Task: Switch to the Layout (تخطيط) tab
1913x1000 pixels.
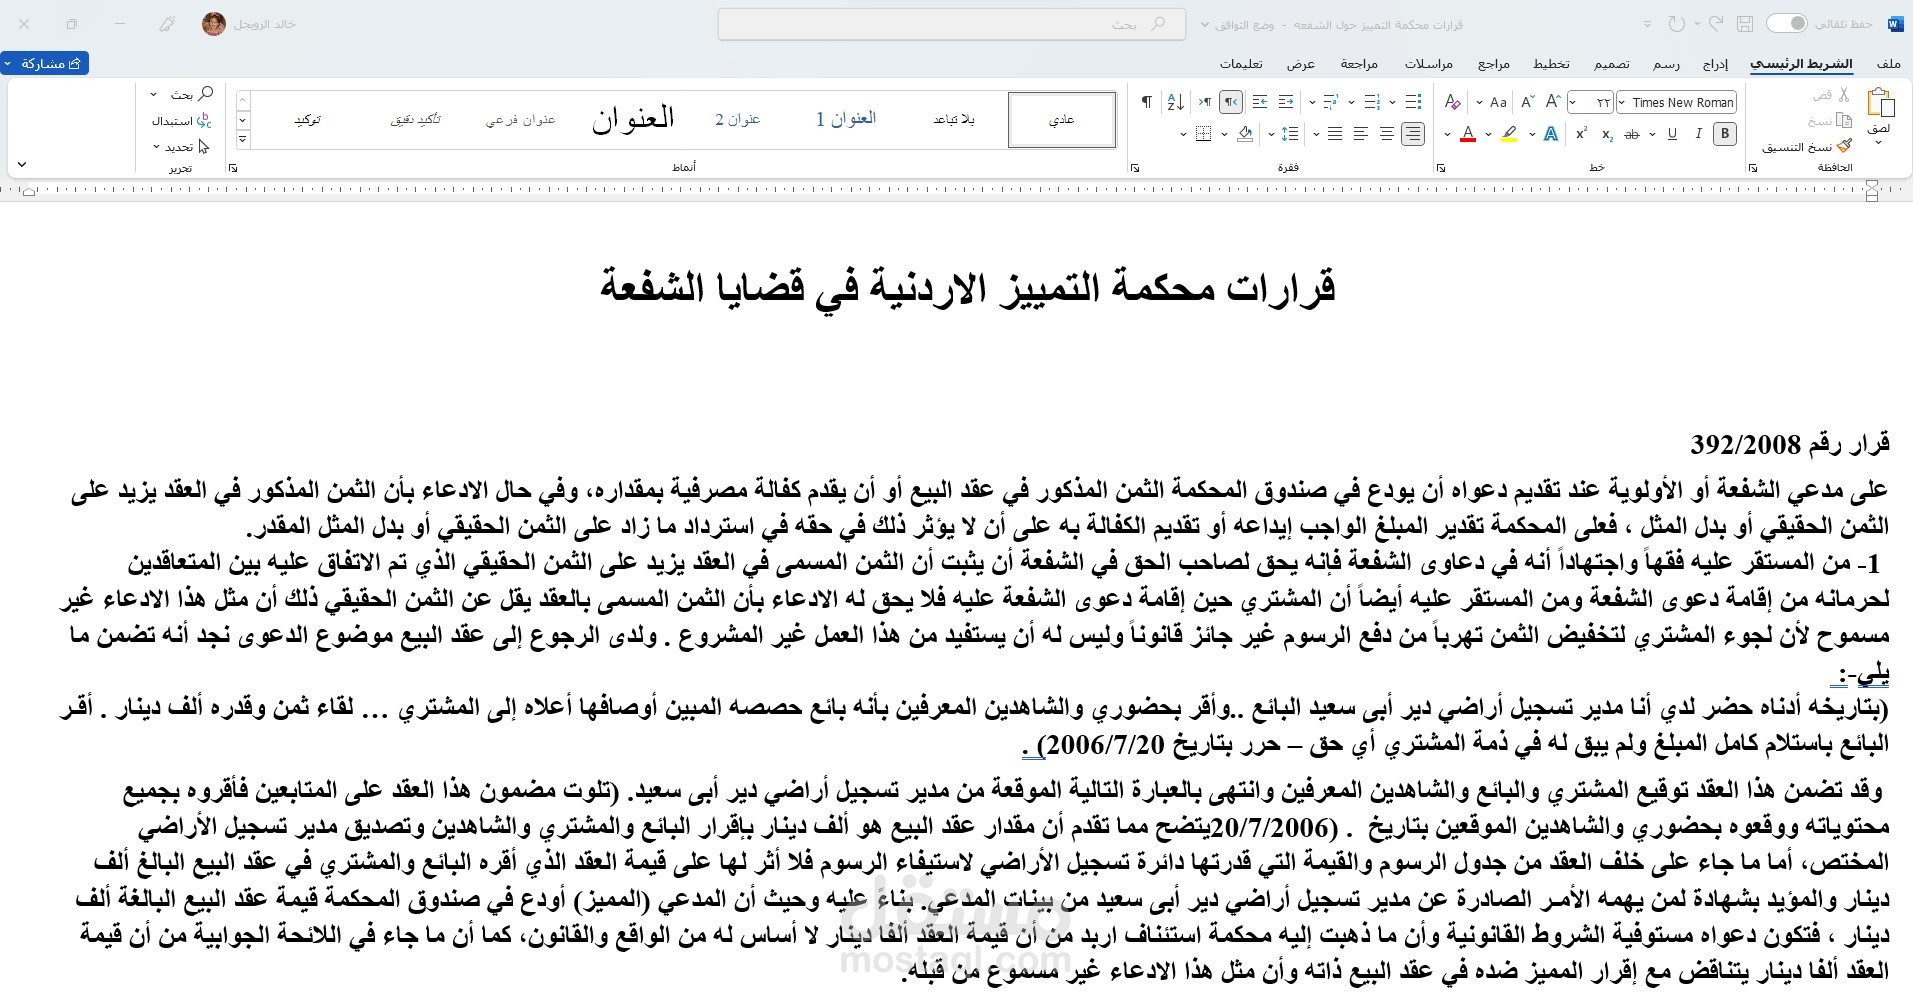Action: [x=1551, y=64]
